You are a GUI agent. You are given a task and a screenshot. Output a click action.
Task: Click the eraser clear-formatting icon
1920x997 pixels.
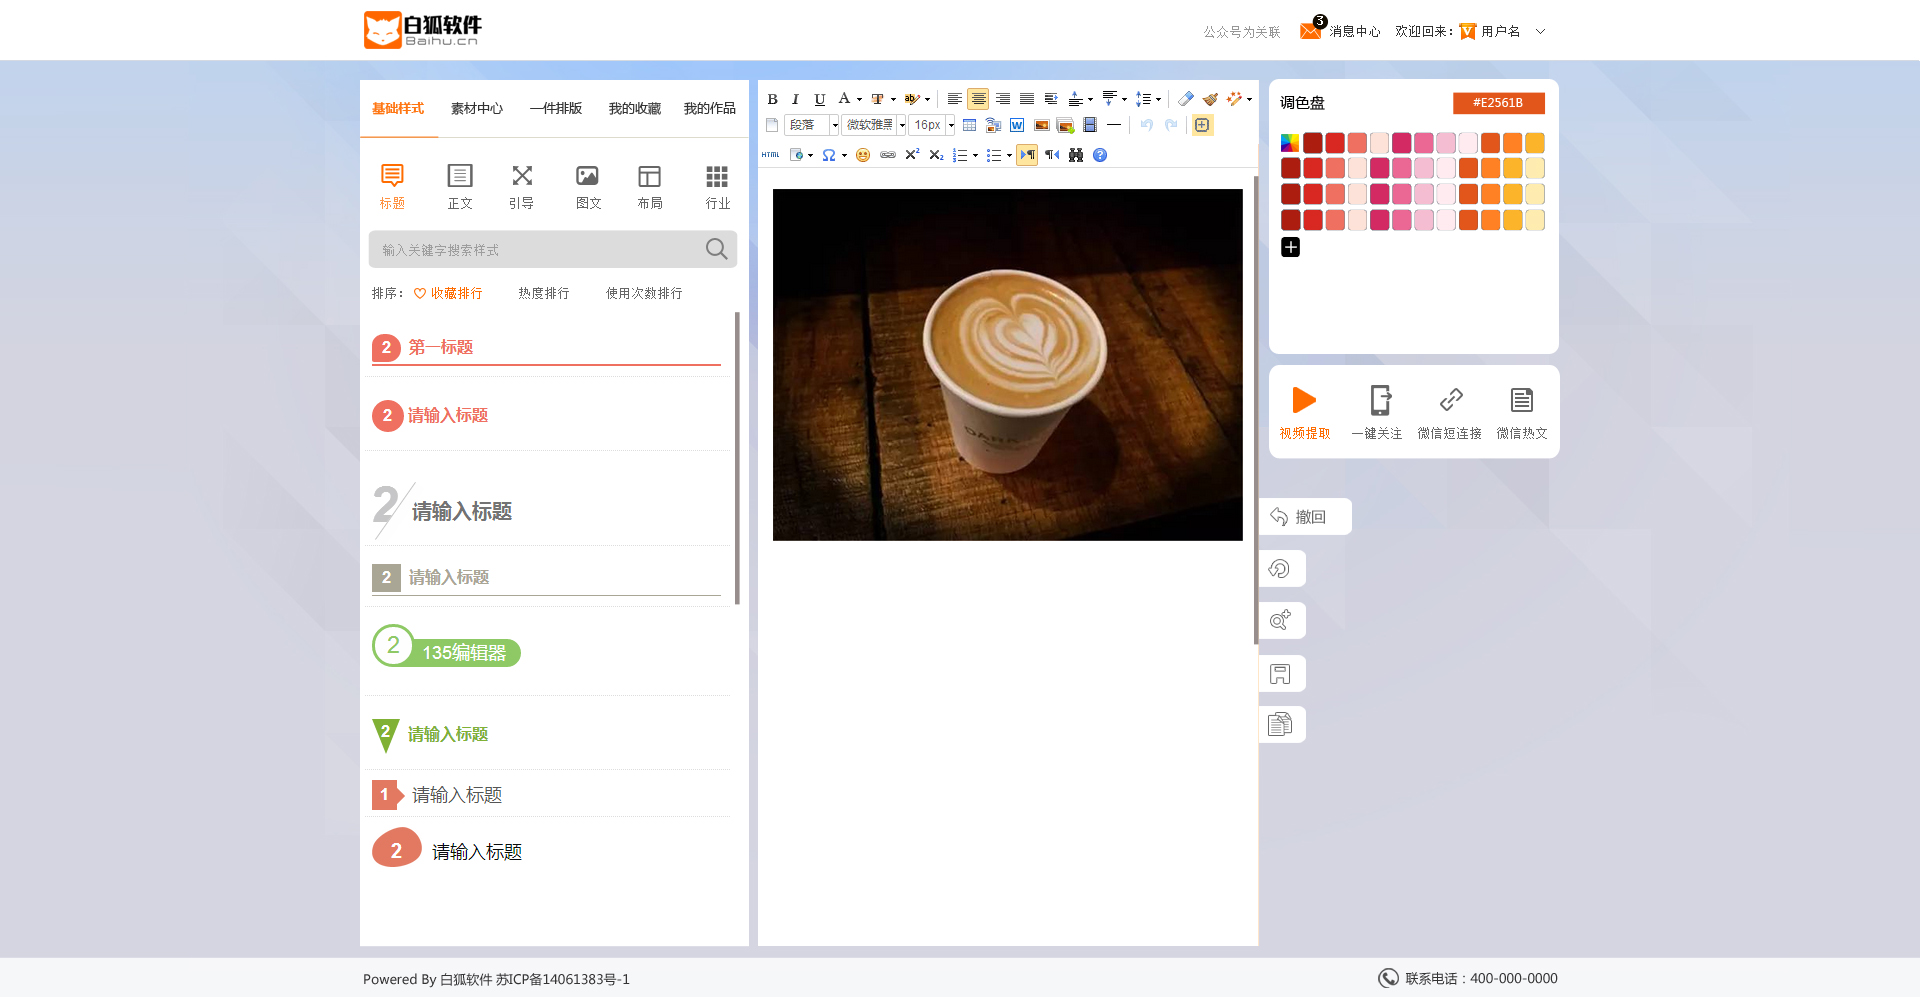(1186, 99)
